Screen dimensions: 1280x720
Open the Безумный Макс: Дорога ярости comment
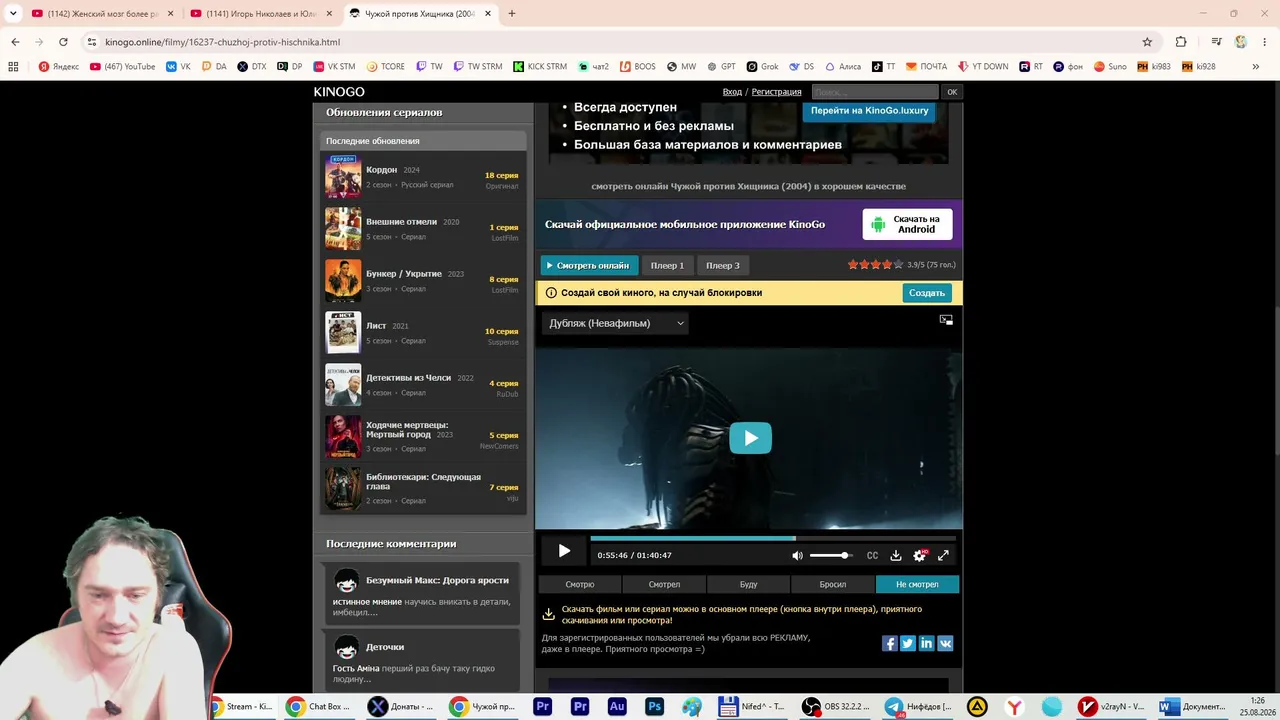[437, 580]
